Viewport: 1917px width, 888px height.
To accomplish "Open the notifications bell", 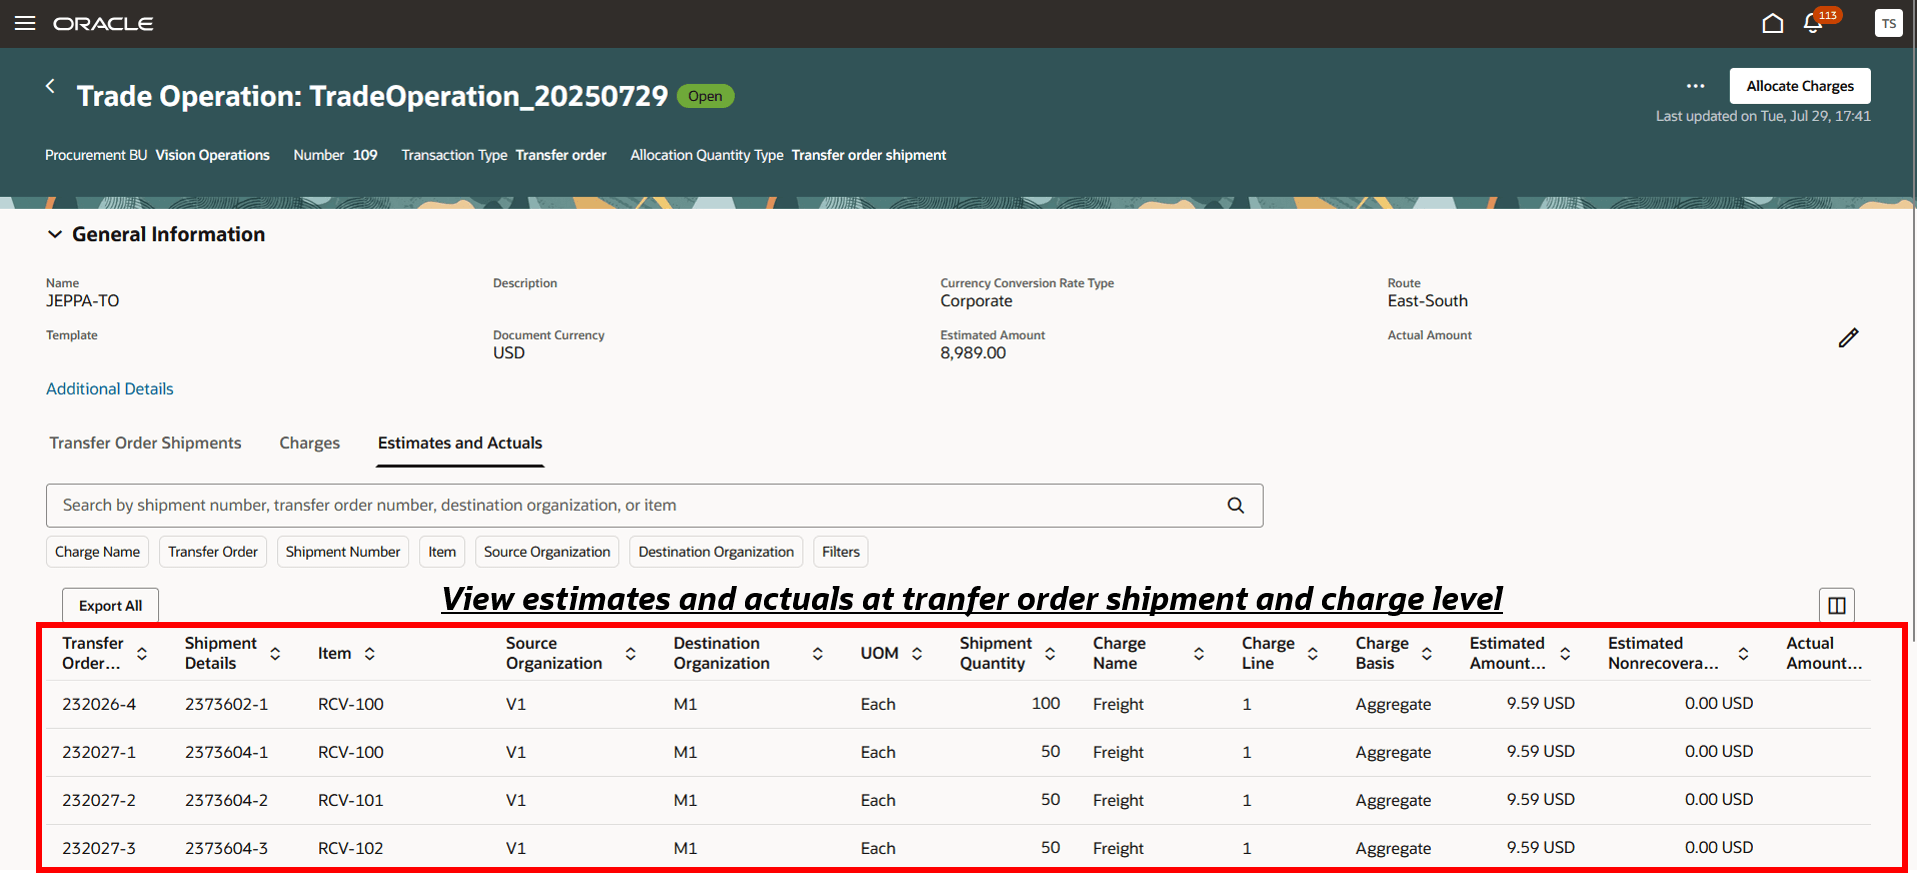I will [1813, 23].
